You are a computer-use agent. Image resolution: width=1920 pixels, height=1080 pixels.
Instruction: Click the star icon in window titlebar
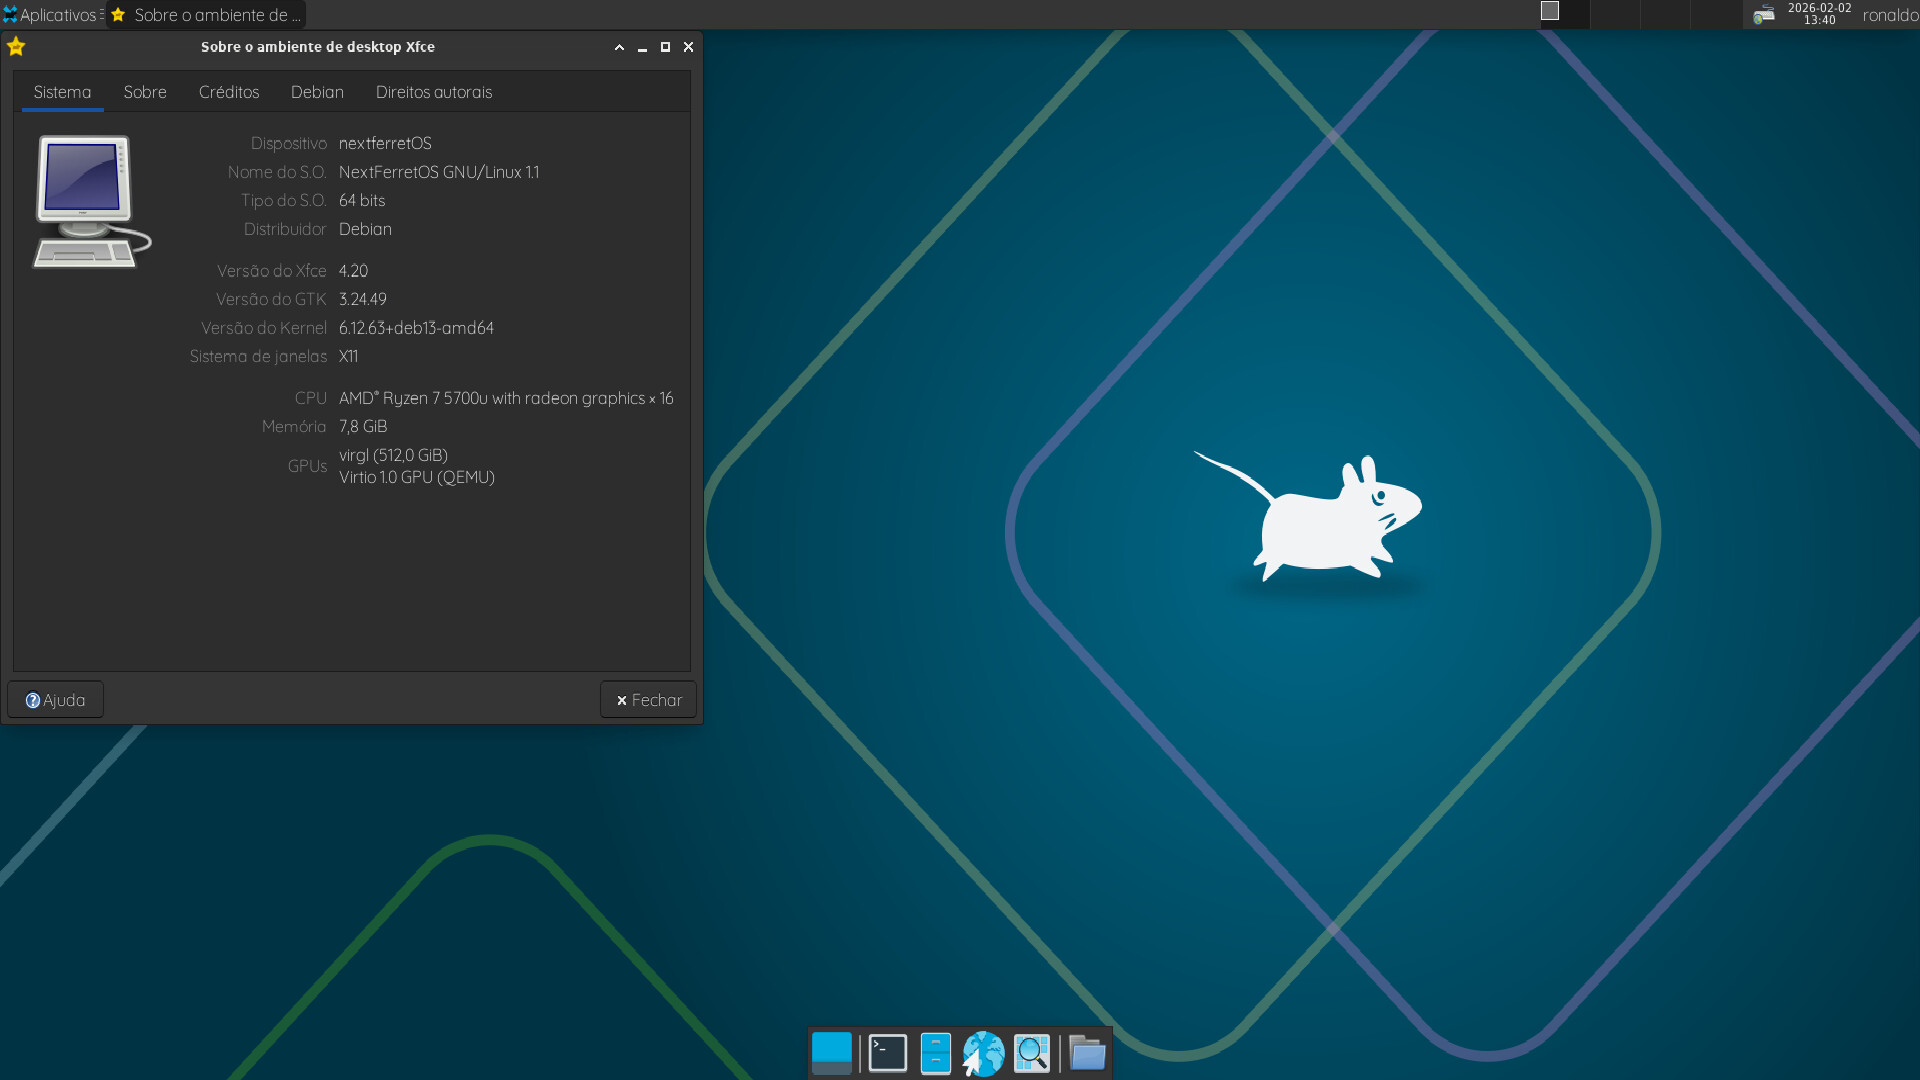click(x=16, y=47)
